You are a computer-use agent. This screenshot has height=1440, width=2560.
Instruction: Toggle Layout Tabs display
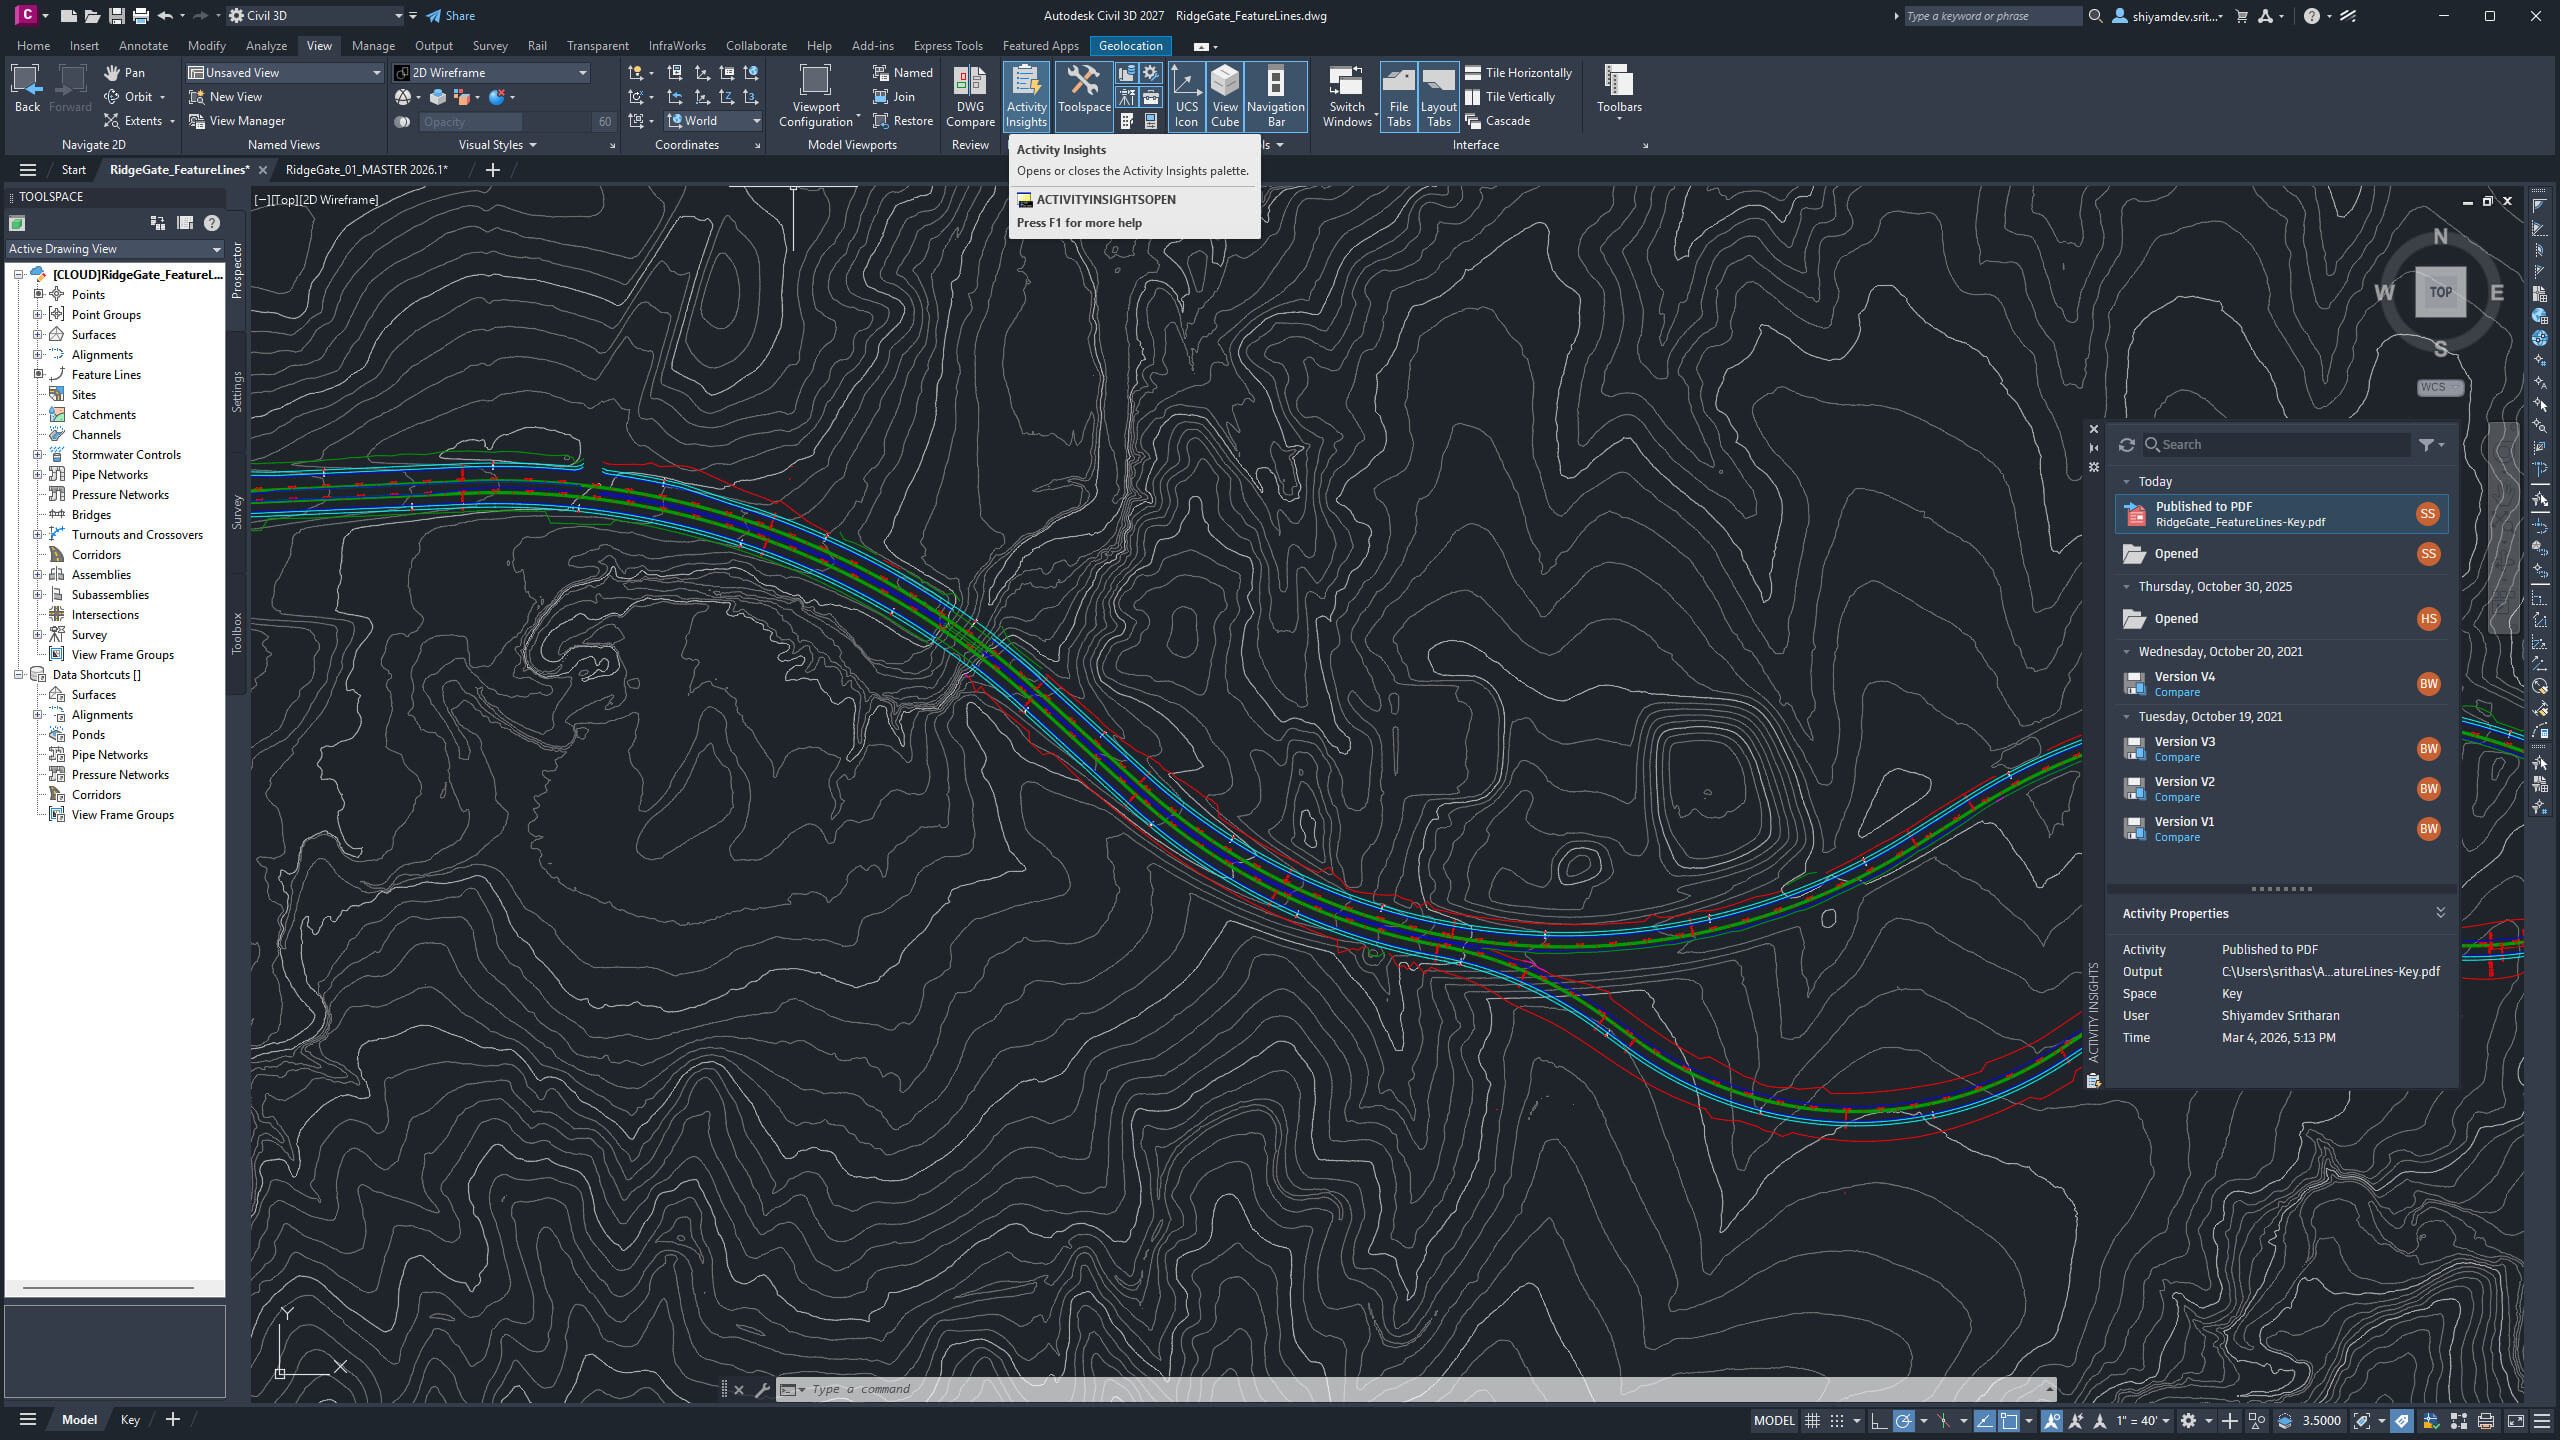1438,96
